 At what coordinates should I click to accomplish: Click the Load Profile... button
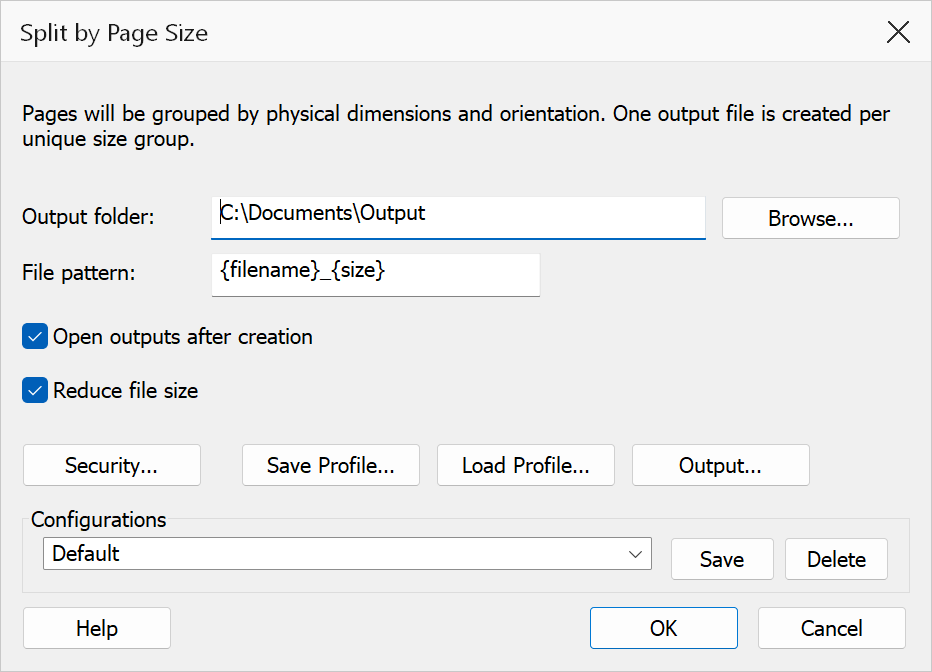pos(525,465)
